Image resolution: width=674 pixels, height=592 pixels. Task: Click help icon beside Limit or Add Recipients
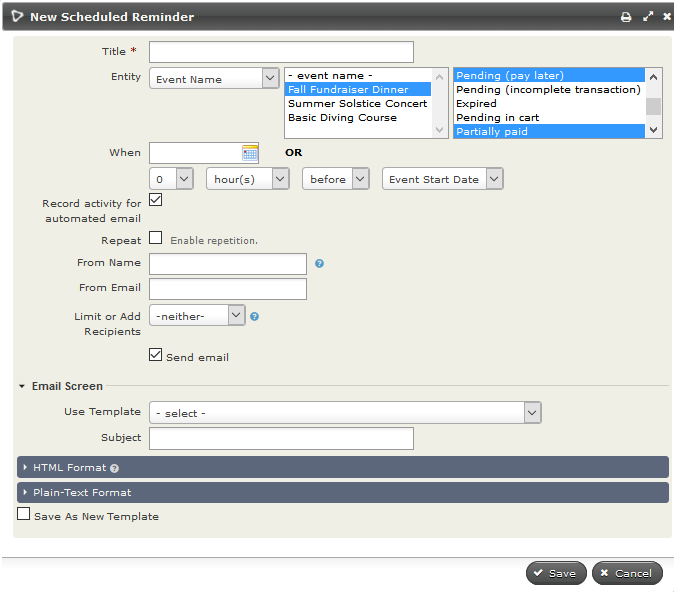click(x=255, y=316)
